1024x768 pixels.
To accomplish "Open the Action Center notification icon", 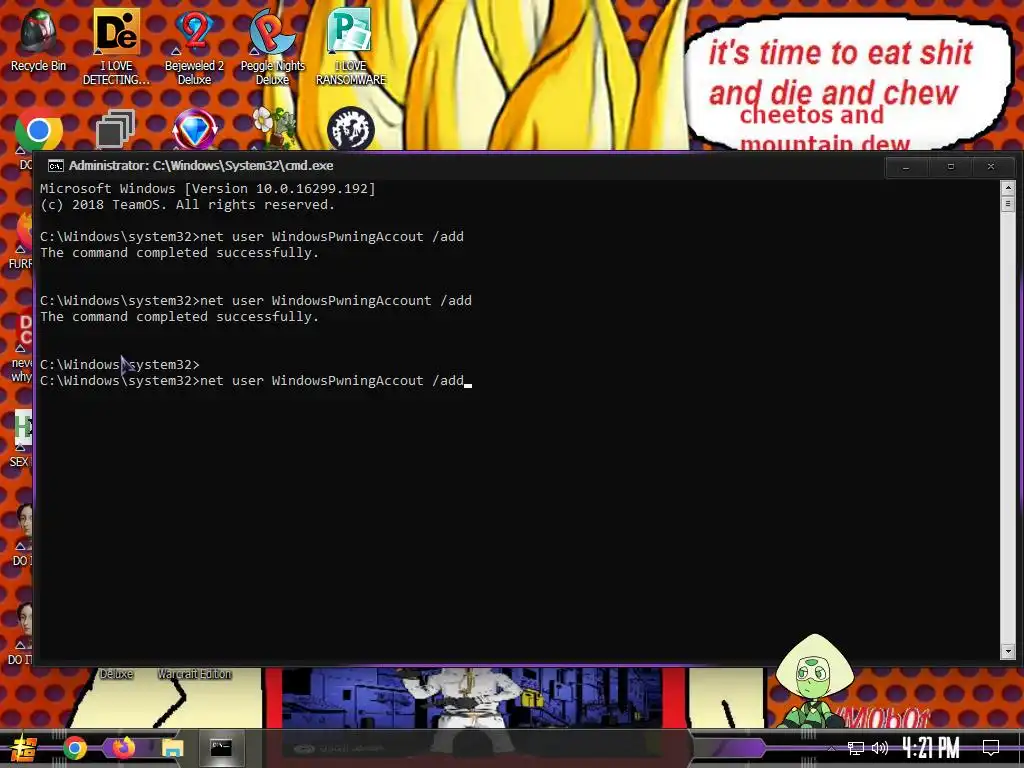I will pos(991,748).
